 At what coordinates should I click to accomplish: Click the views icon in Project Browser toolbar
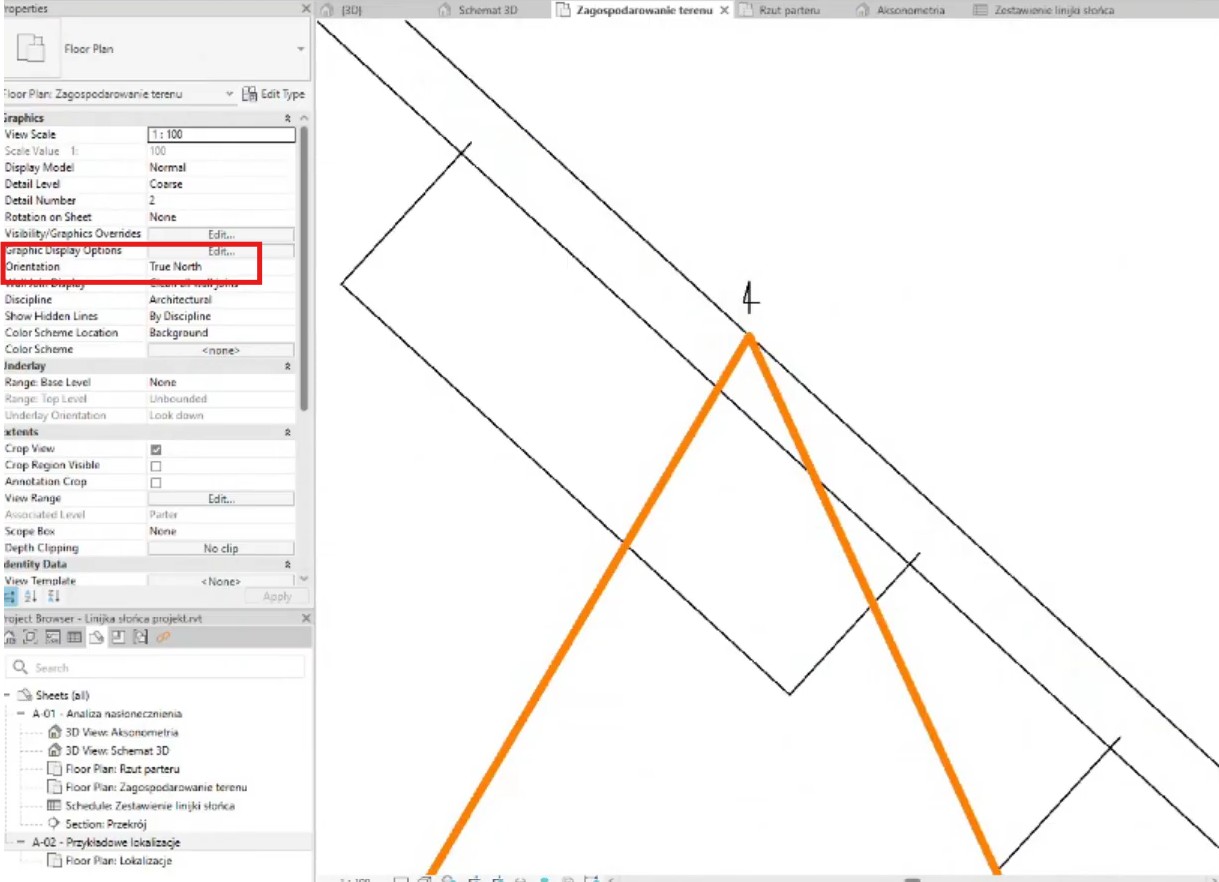(30, 637)
